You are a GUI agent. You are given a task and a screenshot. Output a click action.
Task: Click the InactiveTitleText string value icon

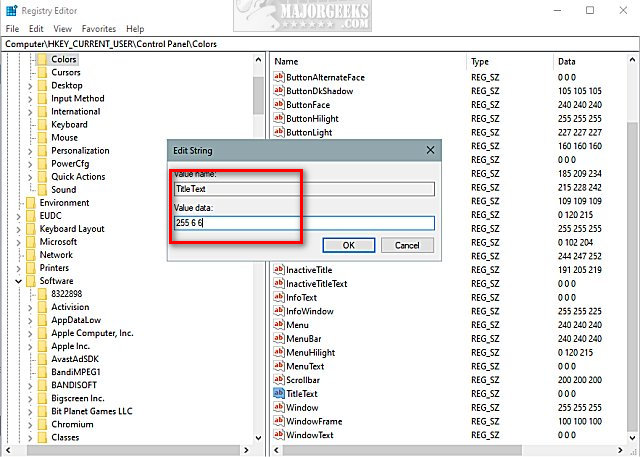coord(279,283)
